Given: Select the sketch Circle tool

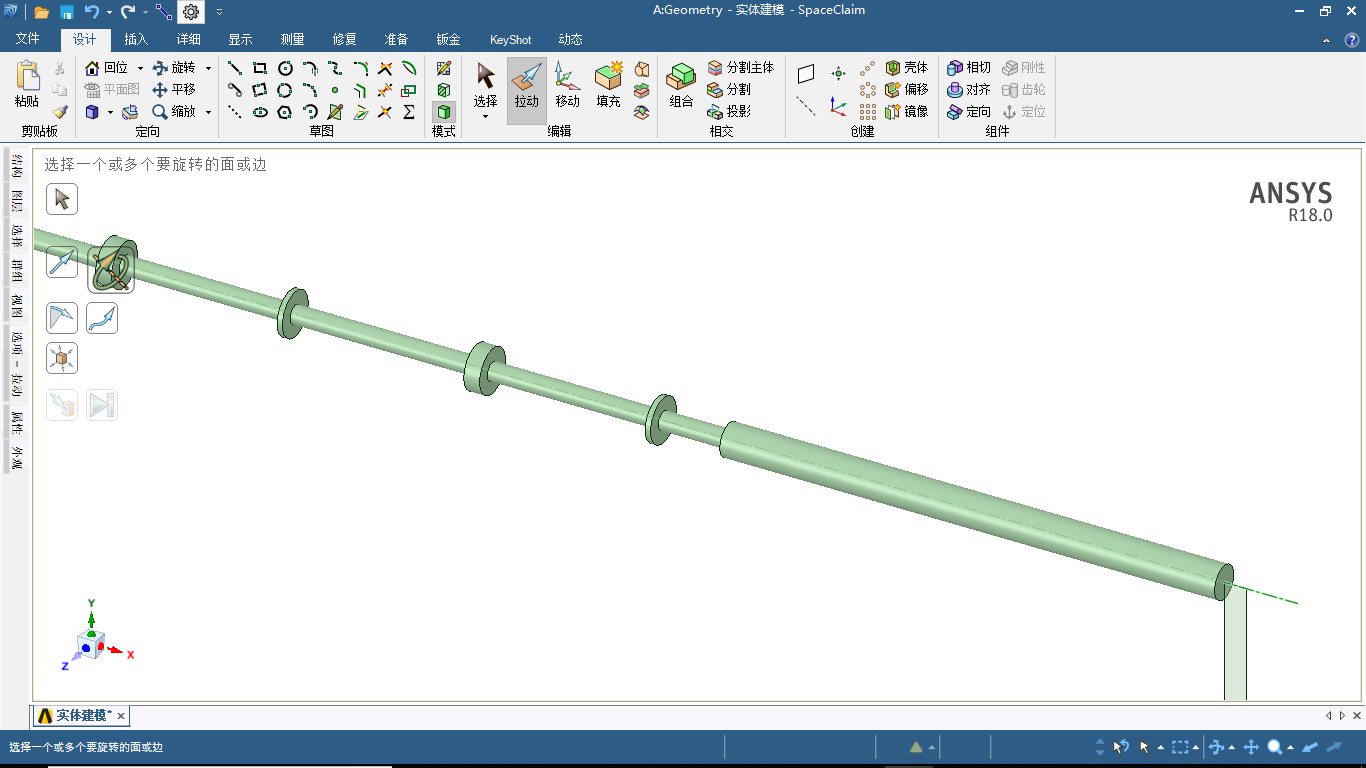Looking at the screenshot, I should click(x=285, y=68).
